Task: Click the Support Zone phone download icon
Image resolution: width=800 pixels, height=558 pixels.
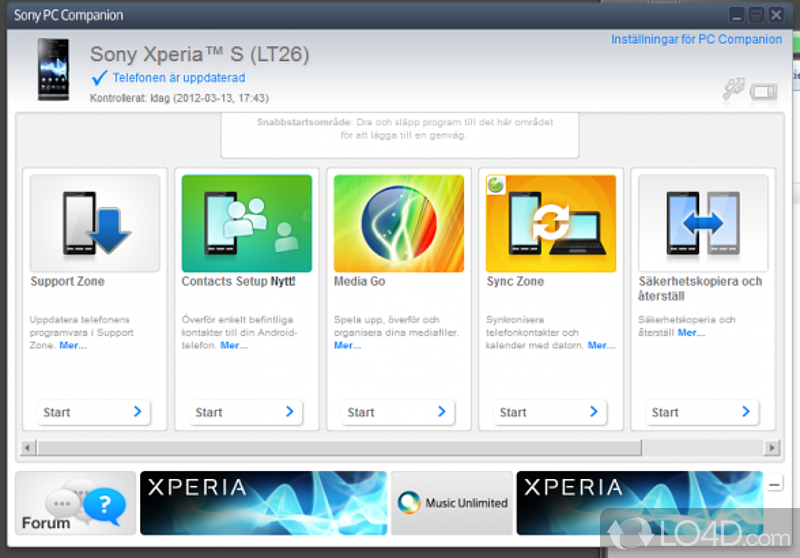Action: pyautogui.click(x=95, y=223)
